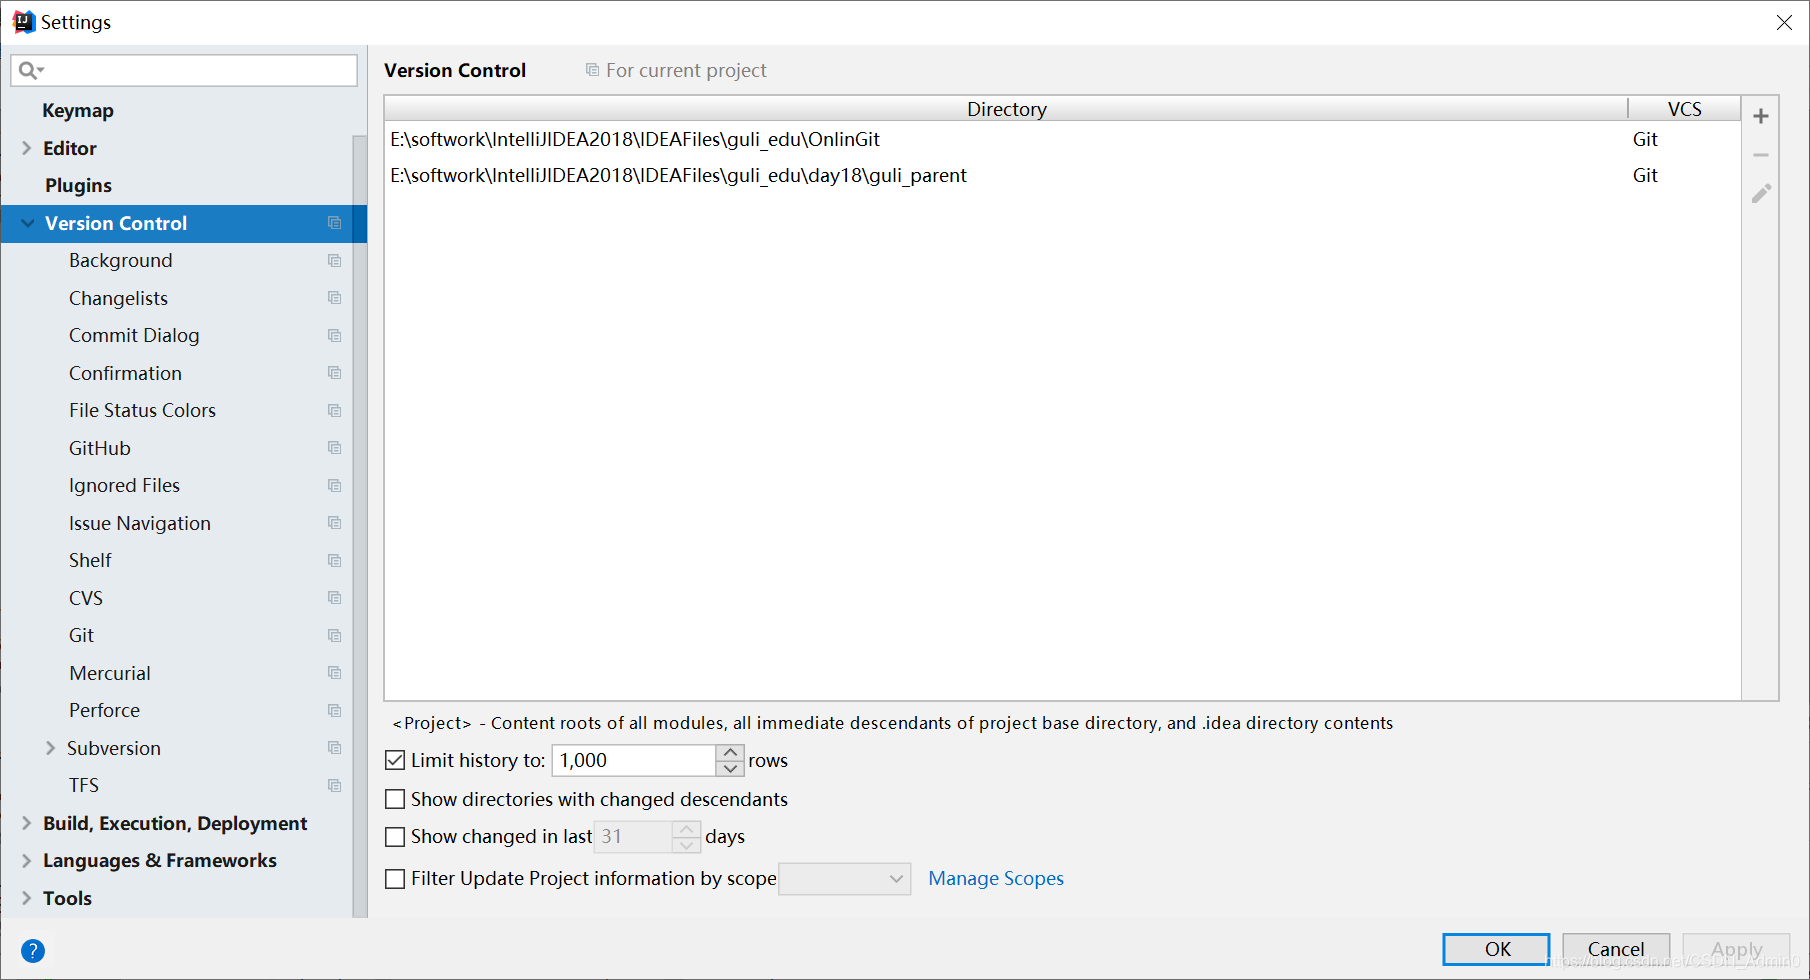The height and width of the screenshot is (980, 1810).
Task: Click the project-level icon beside Subversion
Action: tap(335, 748)
